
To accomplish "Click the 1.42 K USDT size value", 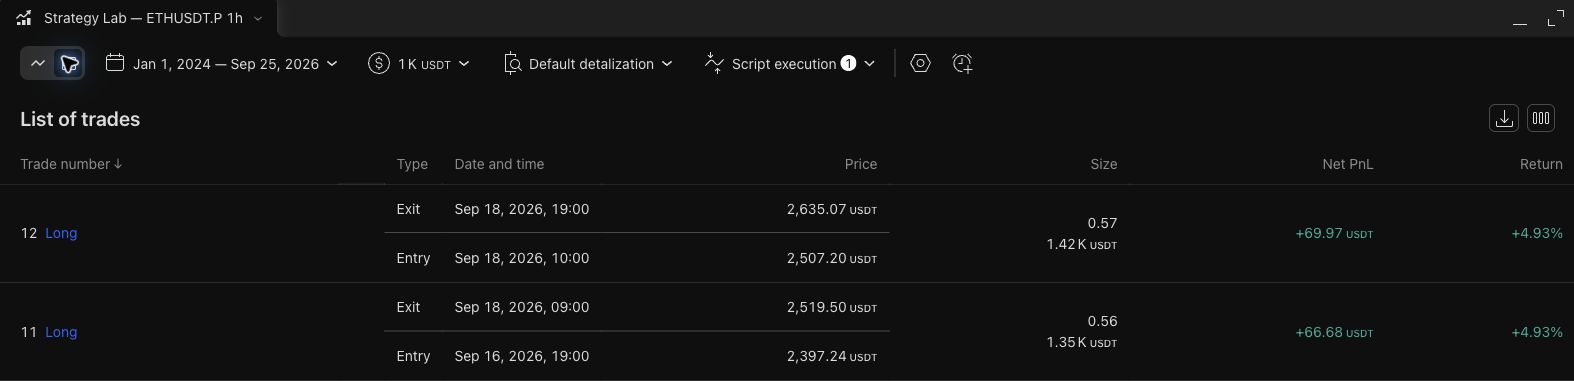I will tap(1082, 244).
